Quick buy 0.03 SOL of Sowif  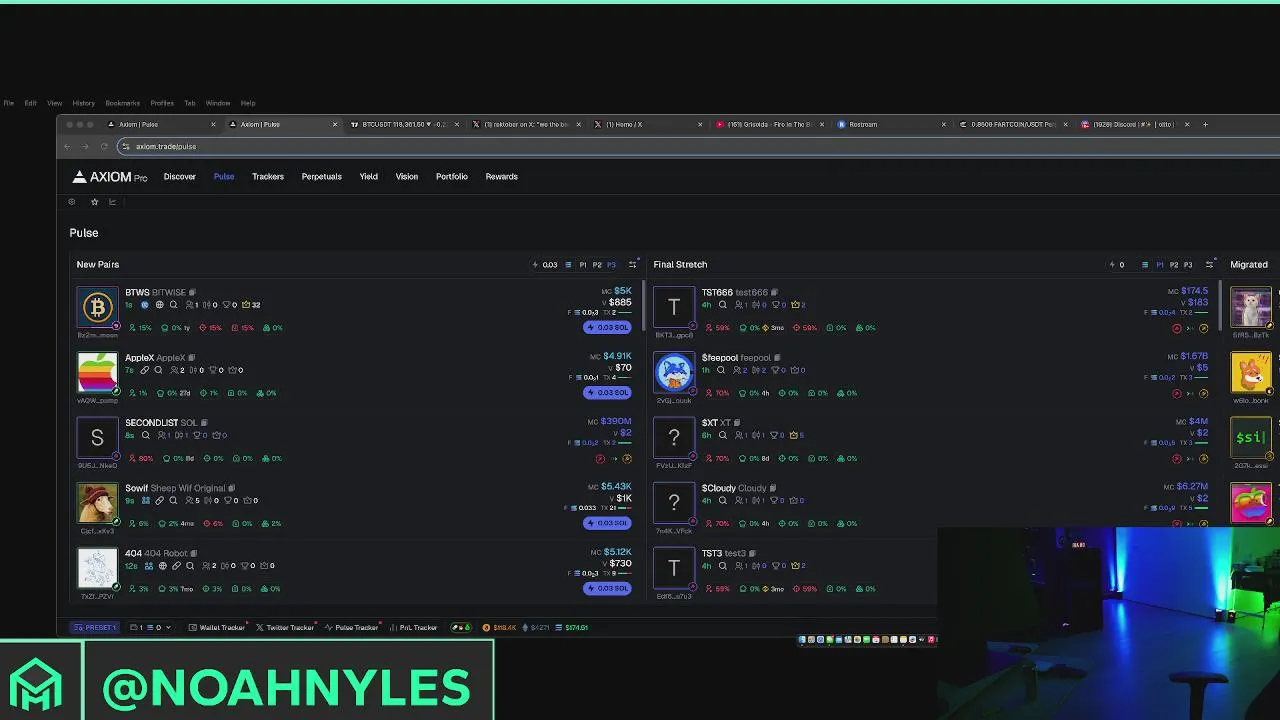coord(608,523)
